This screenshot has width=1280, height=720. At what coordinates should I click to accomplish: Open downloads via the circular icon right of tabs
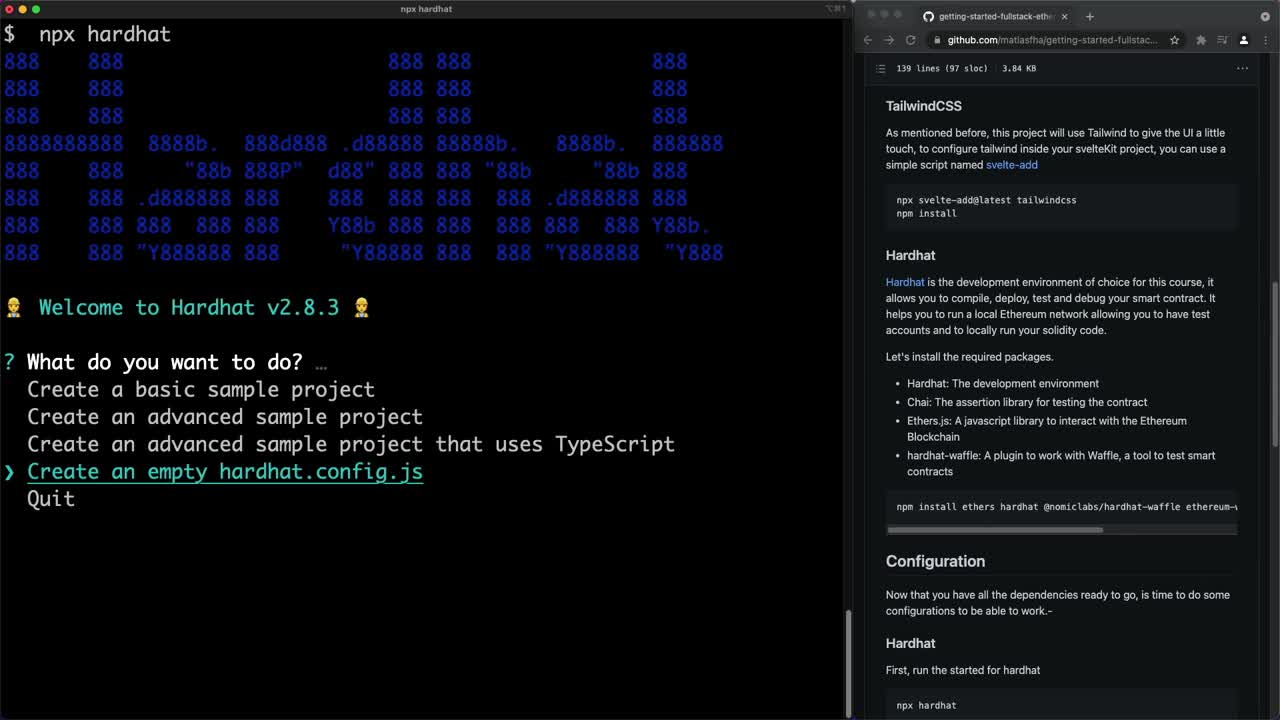1264,16
